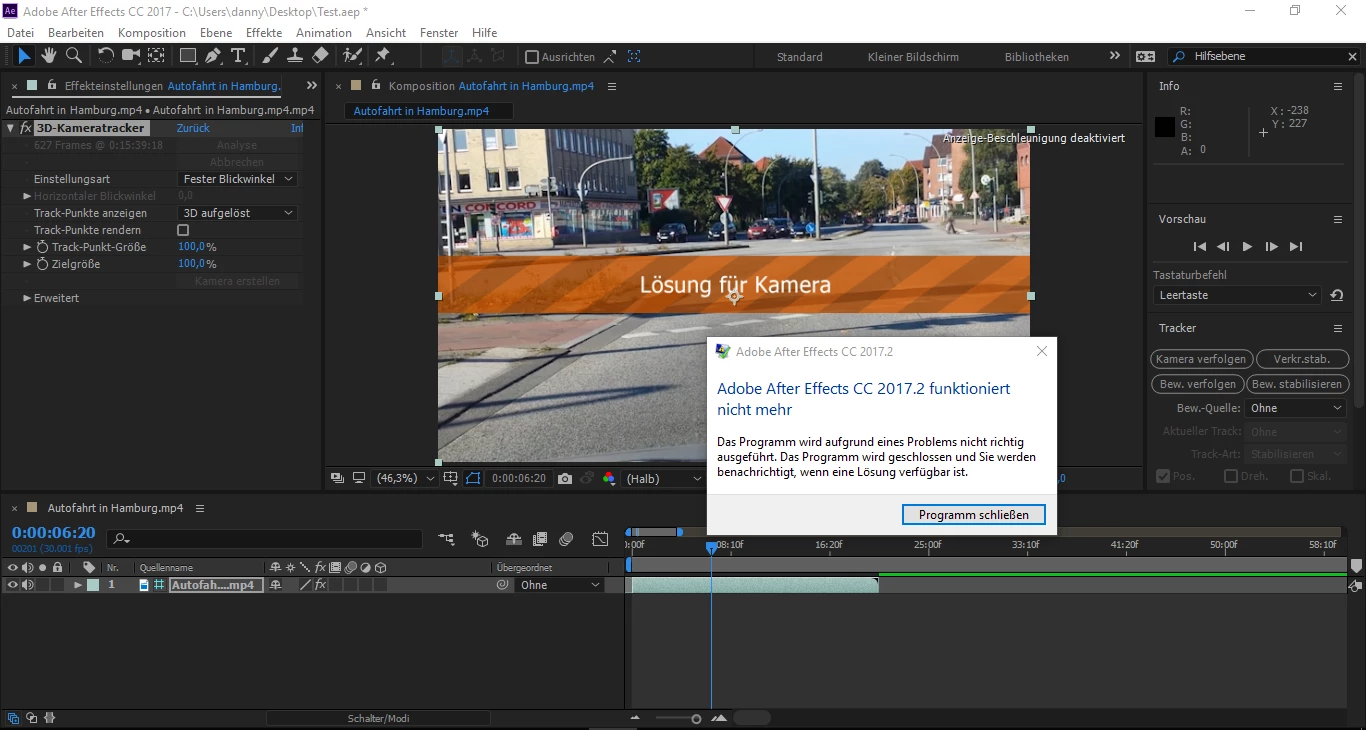Open the Komposition menu
The height and width of the screenshot is (730, 1366).
(152, 33)
